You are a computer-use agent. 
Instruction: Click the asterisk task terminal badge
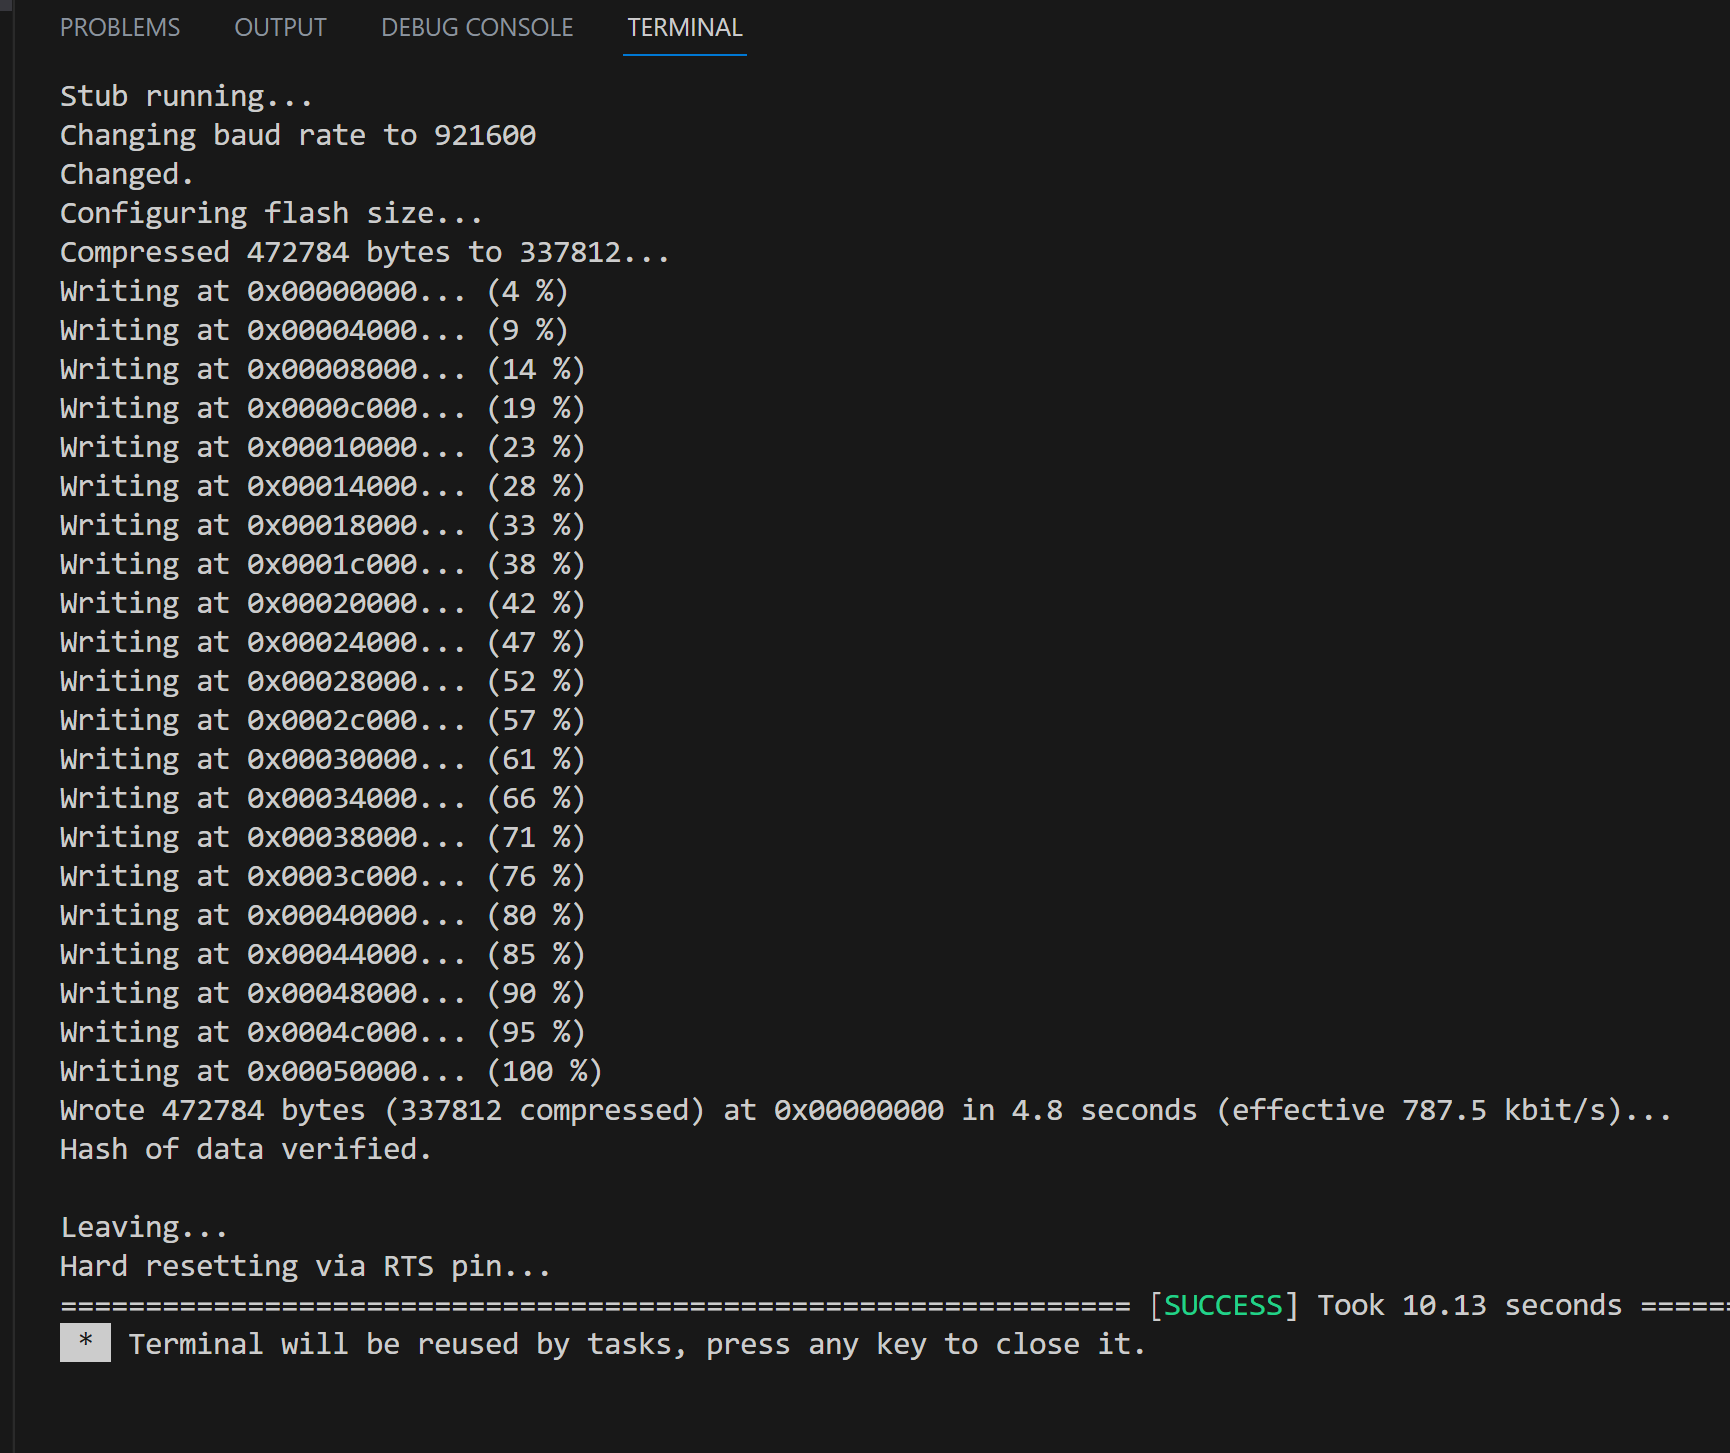pyautogui.click(x=84, y=1343)
